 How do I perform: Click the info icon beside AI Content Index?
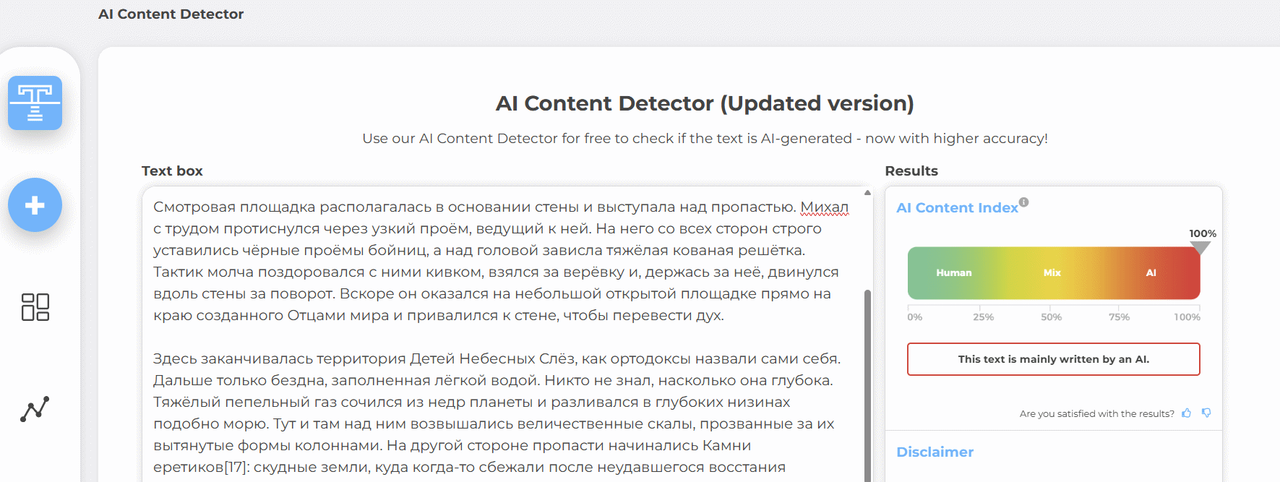[x=1024, y=203]
